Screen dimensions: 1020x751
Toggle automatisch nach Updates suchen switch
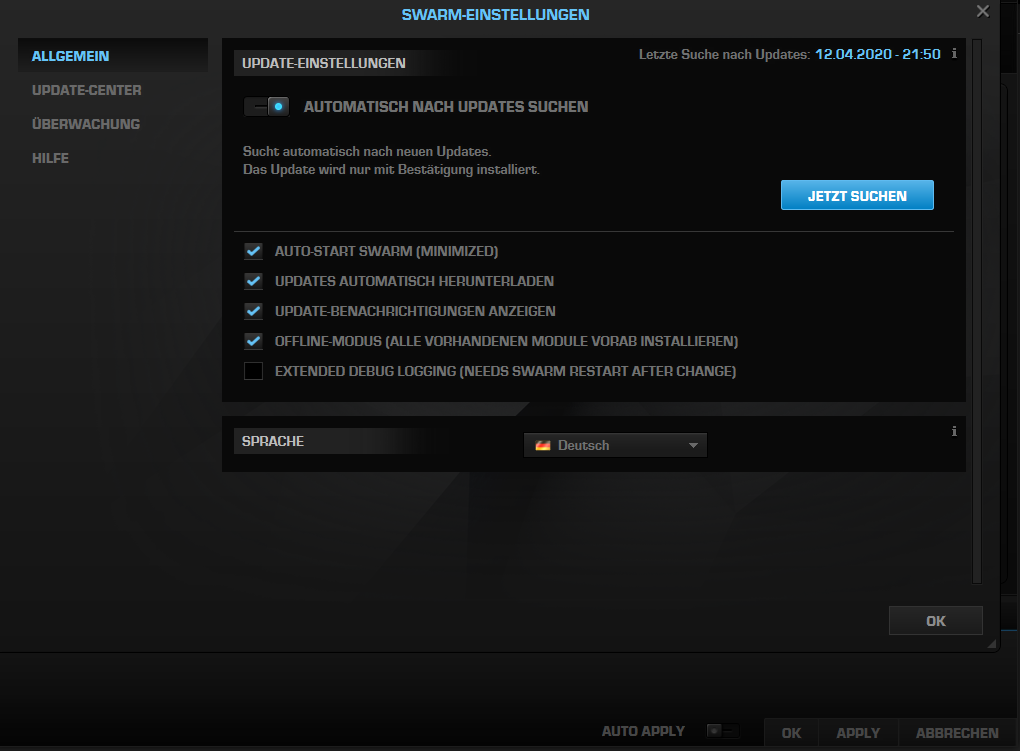pyautogui.click(x=266, y=107)
